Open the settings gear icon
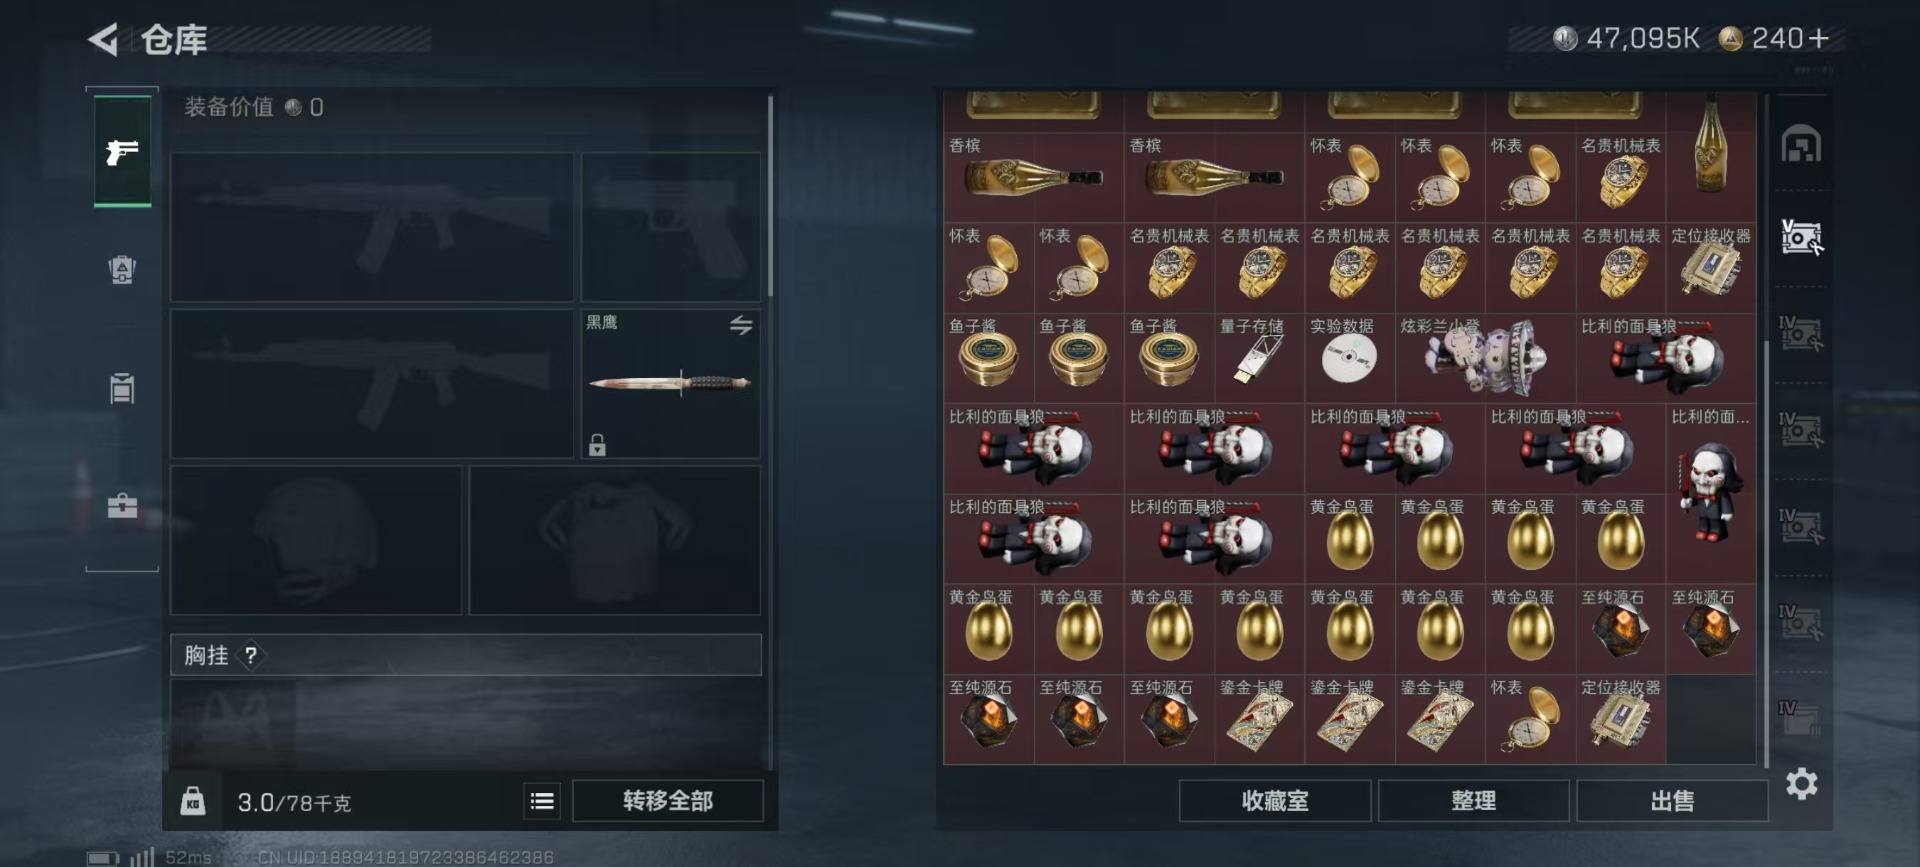The image size is (1920, 867). point(1801,784)
